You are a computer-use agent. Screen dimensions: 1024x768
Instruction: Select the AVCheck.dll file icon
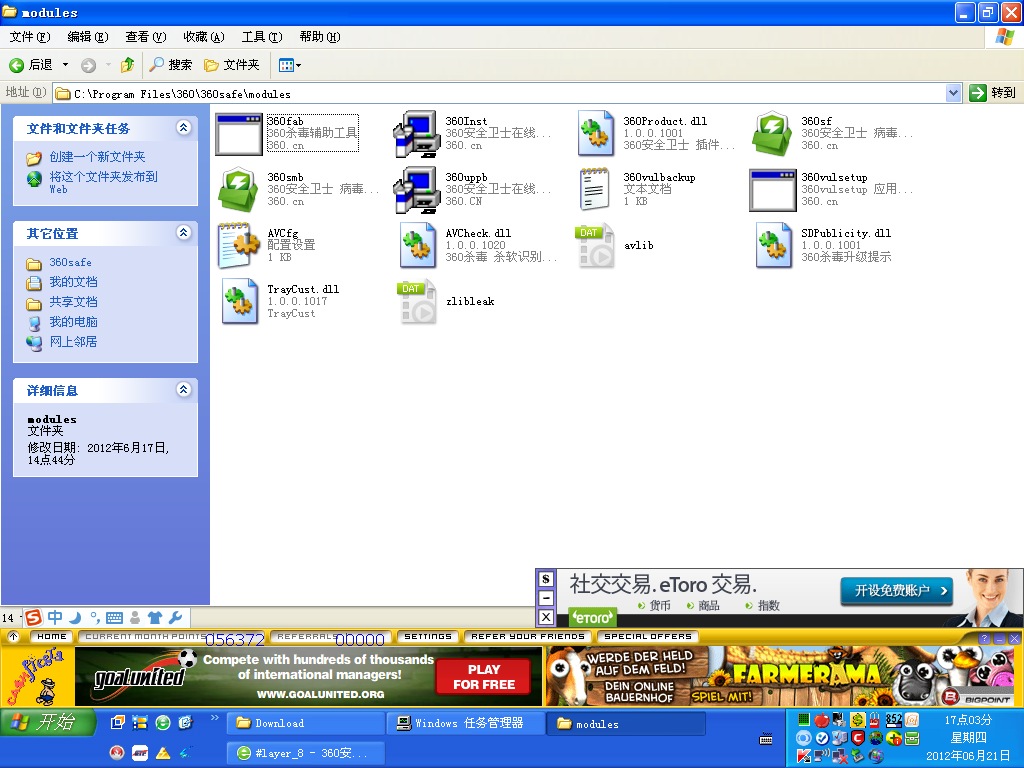point(417,246)
